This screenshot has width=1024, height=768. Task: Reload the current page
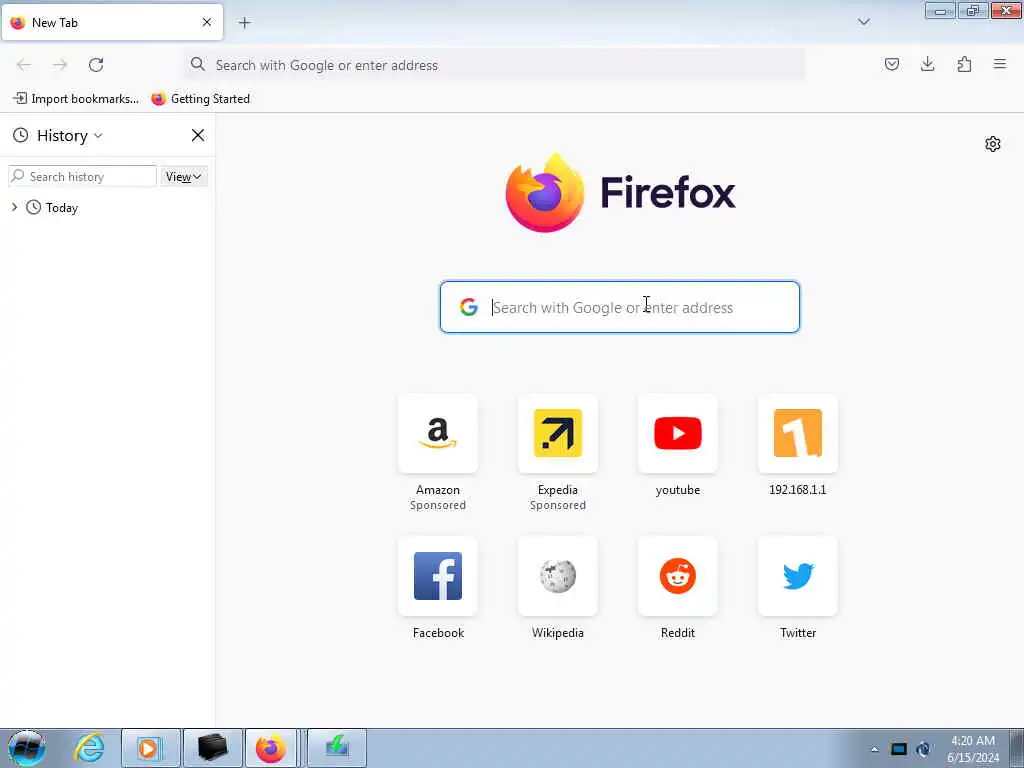[x=96, y=65]
